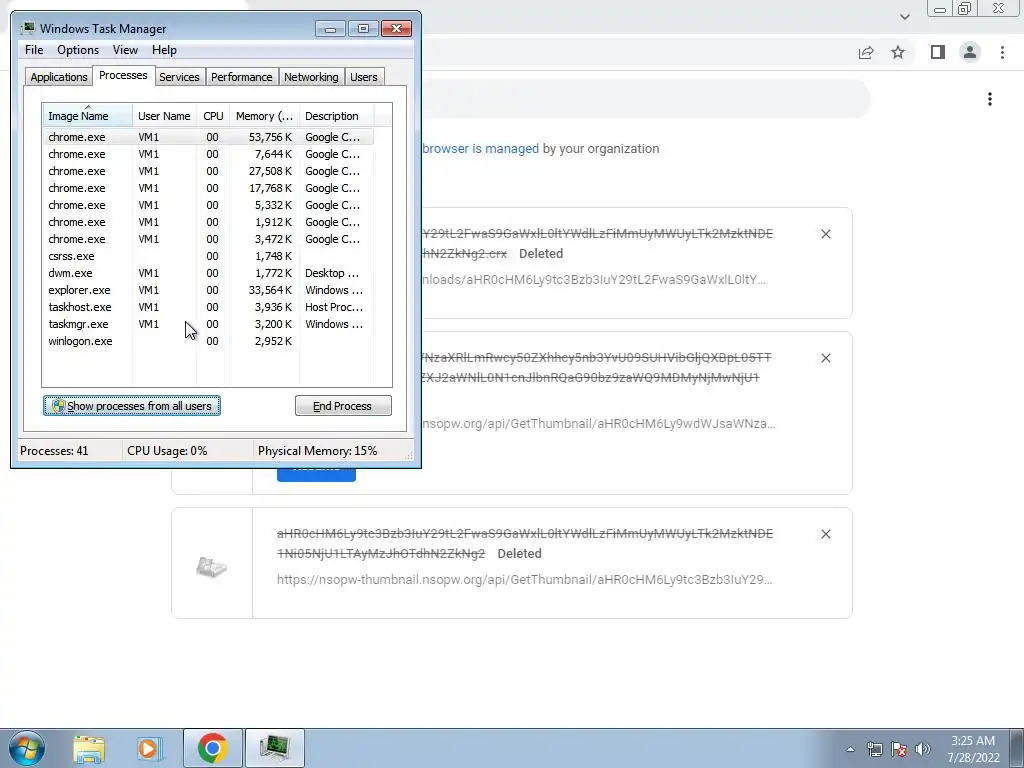Click the file icon of third download
The width and height of the screenshot is (1024, 768).
[212, 567]
